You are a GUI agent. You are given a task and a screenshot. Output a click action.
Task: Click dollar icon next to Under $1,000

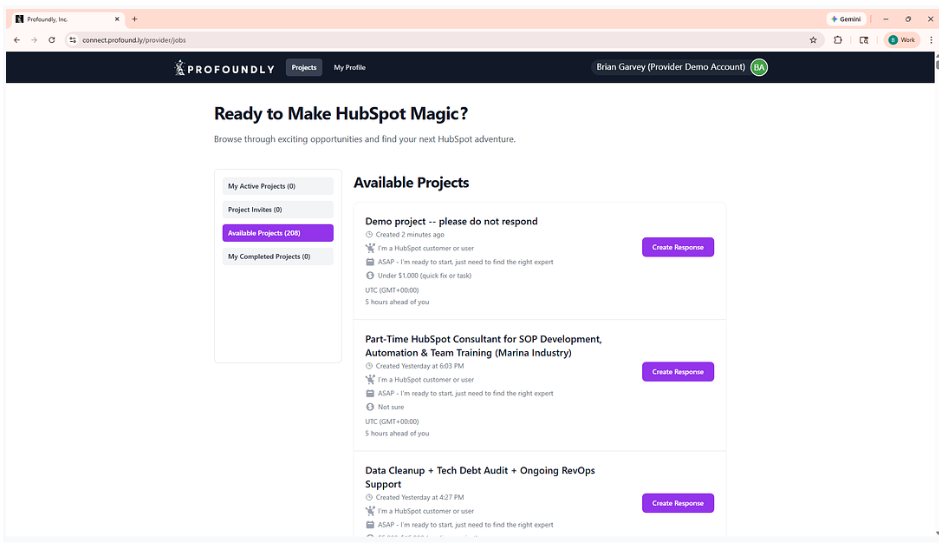(x=370, y=276)
